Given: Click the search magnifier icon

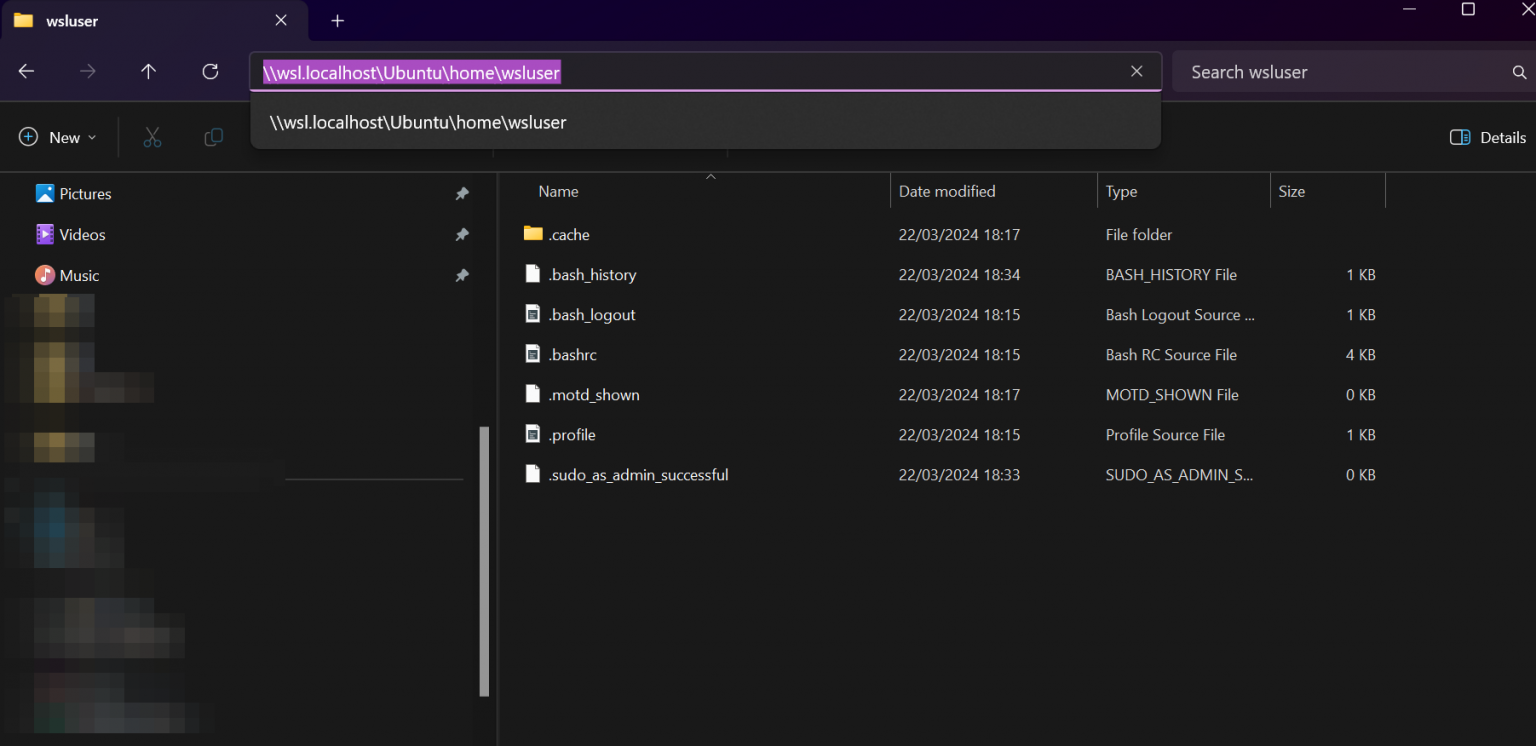Looking at the screenshot, I should tap(1519, 71).
